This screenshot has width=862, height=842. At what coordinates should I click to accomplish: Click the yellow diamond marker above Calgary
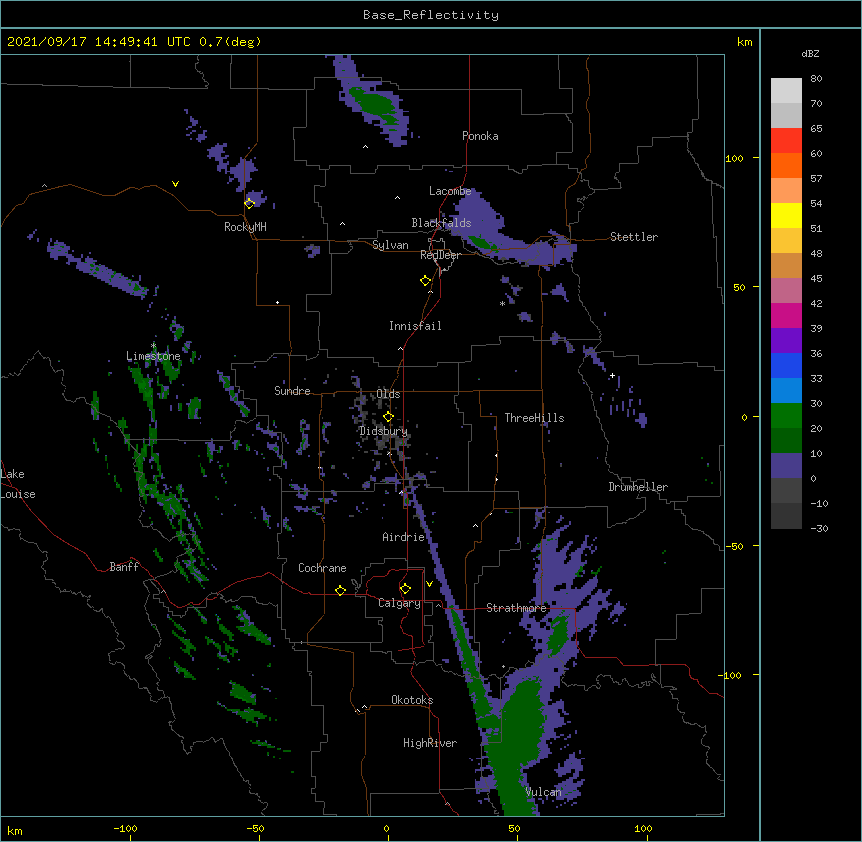click(405, 589)
